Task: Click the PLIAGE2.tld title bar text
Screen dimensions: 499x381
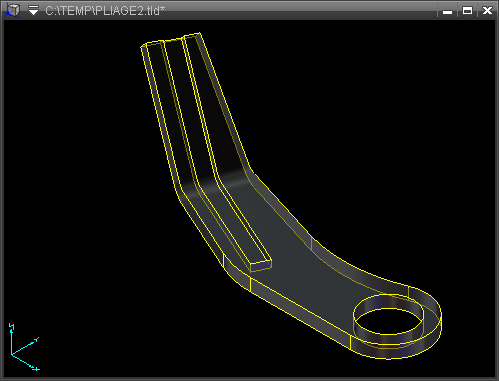Action: 105,11
